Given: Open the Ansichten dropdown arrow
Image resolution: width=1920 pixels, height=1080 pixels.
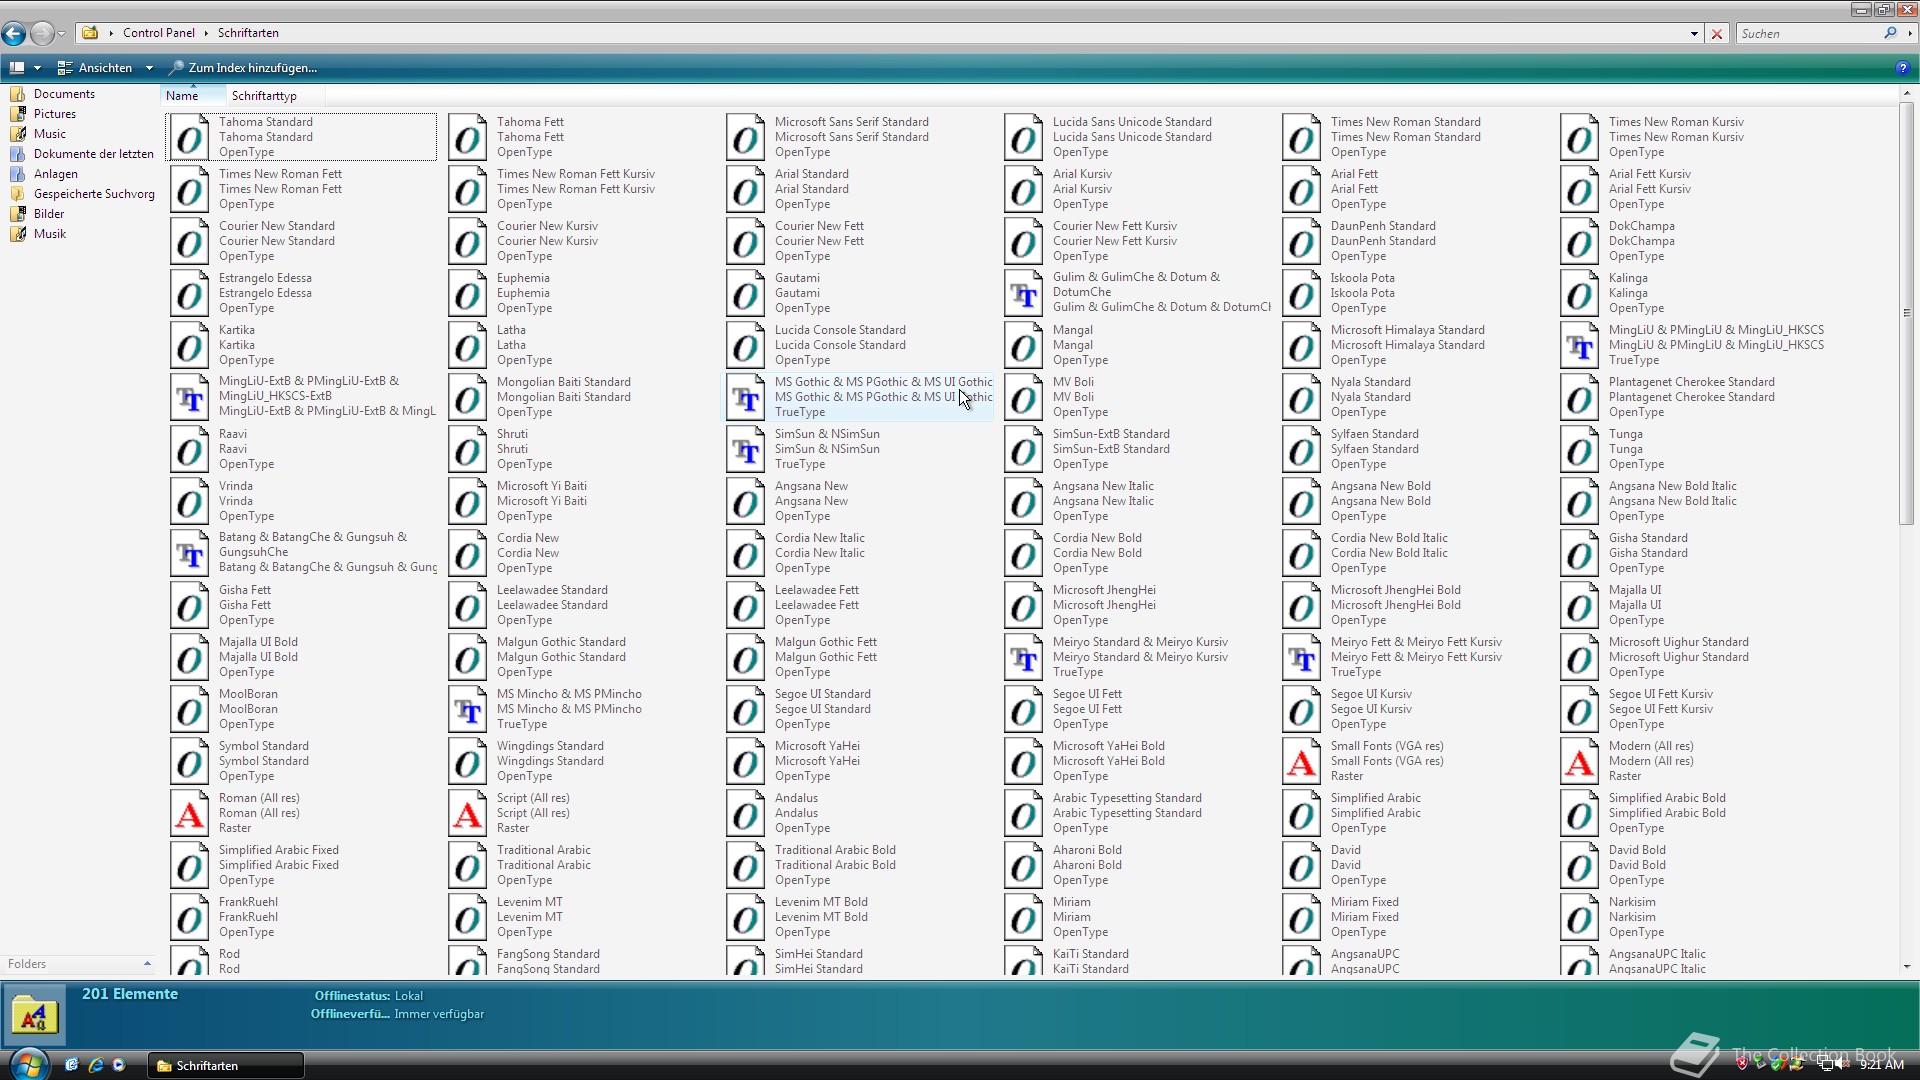Looking at the screenshot, I should tap(149, 68).
